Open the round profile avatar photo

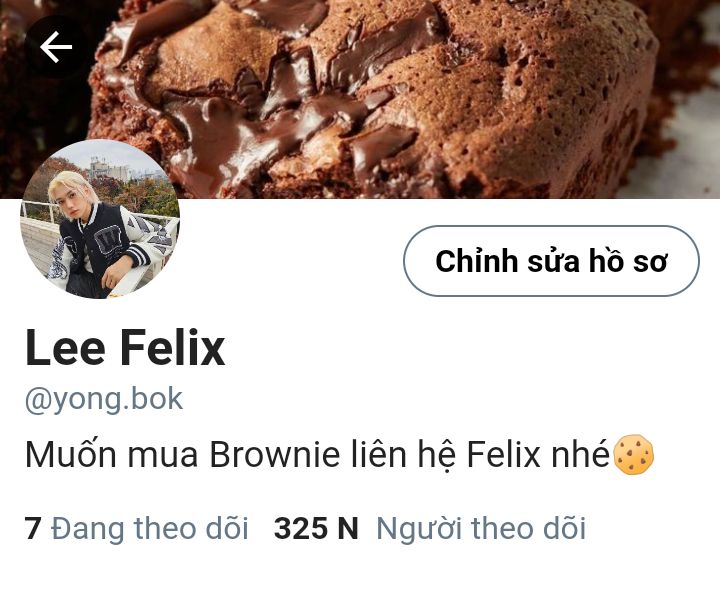point(100,219)
